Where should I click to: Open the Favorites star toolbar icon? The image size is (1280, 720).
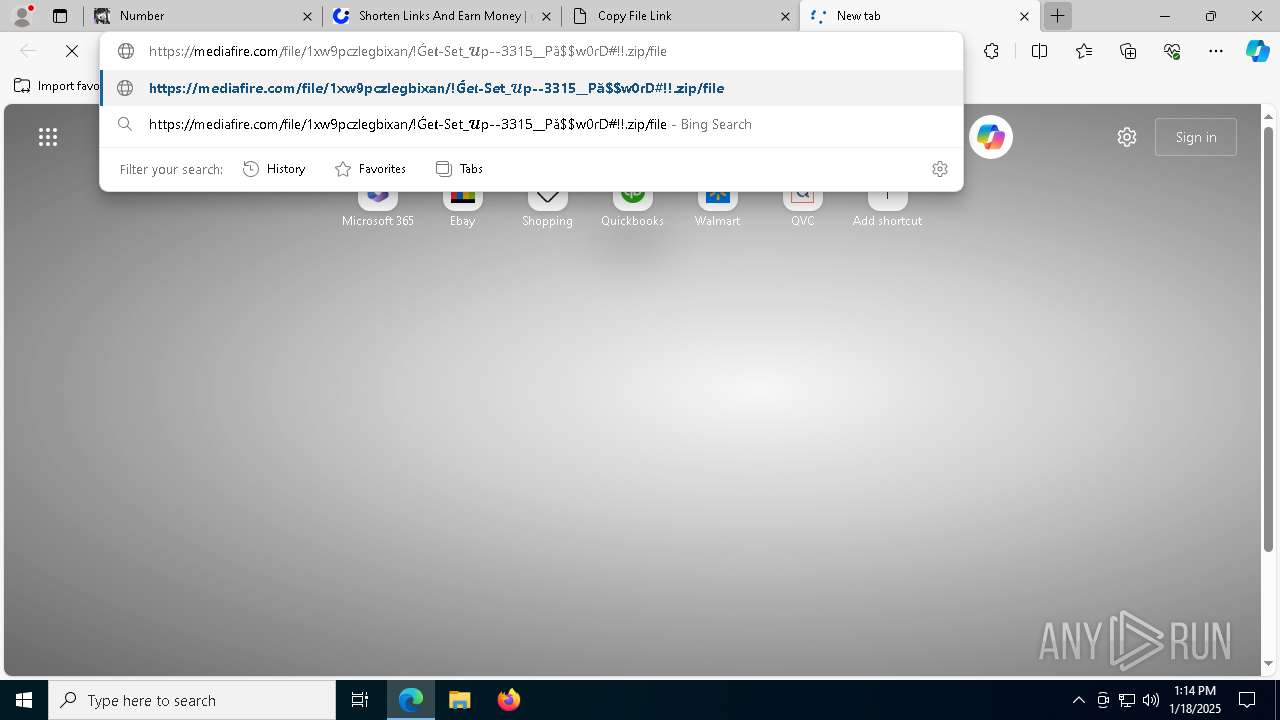(1084, 51)
